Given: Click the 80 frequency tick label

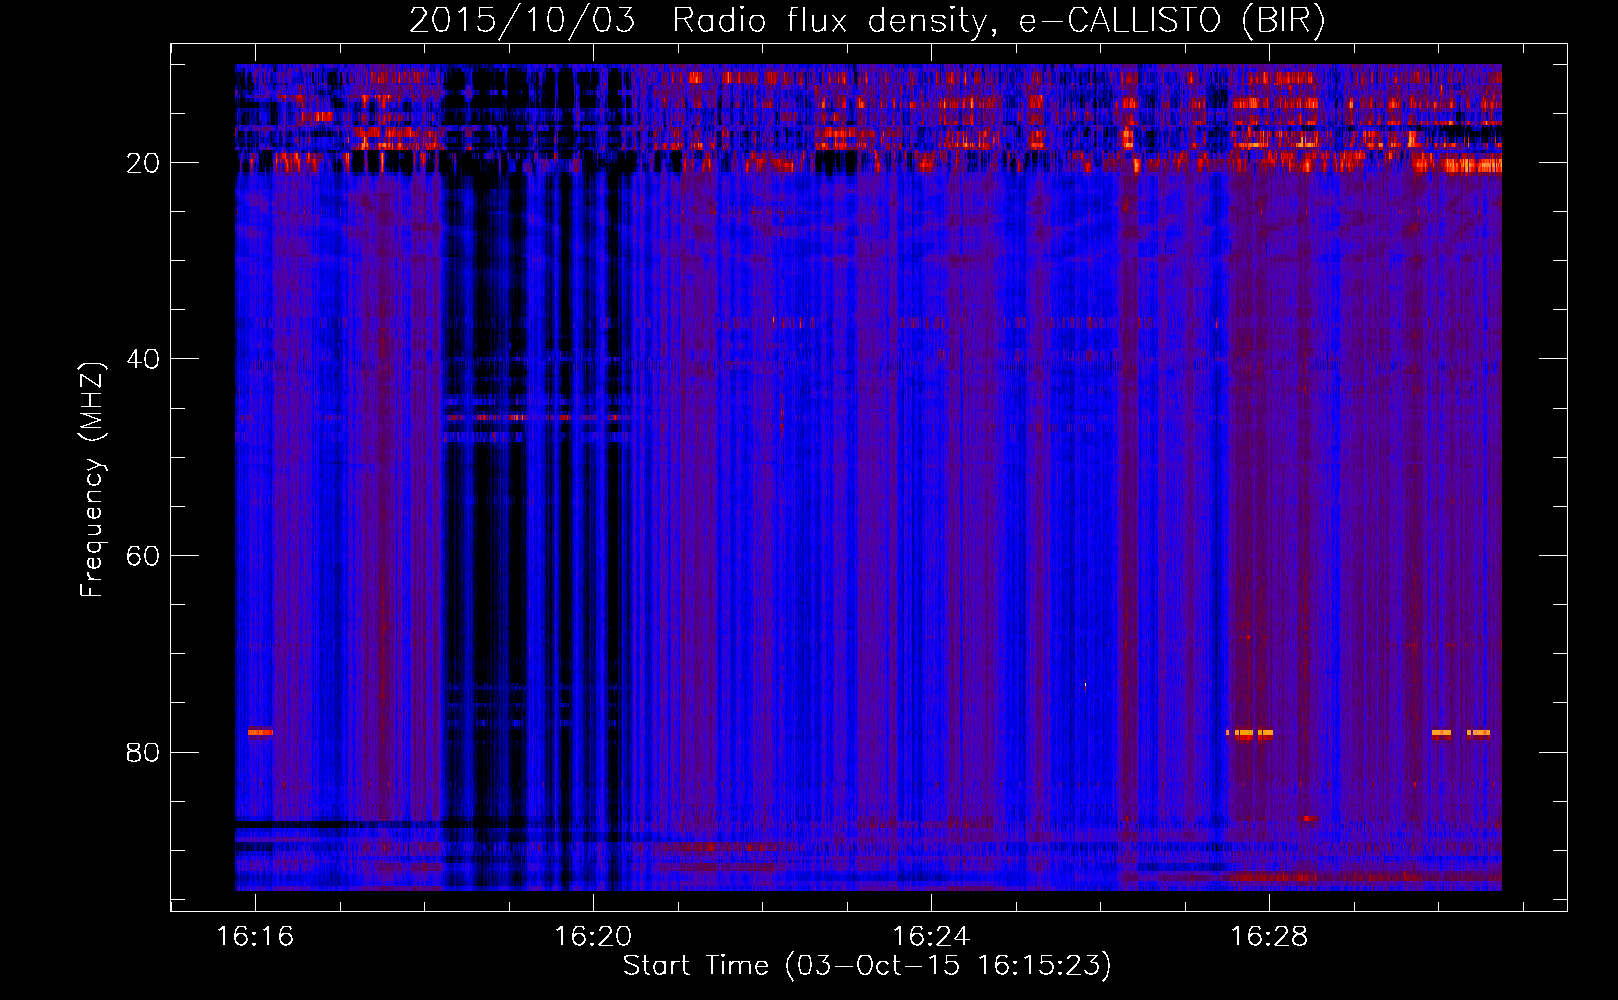Looking at the screenshot, I should (x=143, y=752).
